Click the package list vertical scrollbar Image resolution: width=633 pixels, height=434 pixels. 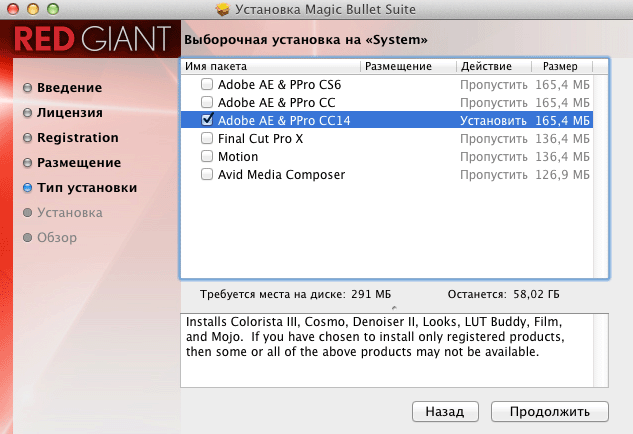(600, 176)
